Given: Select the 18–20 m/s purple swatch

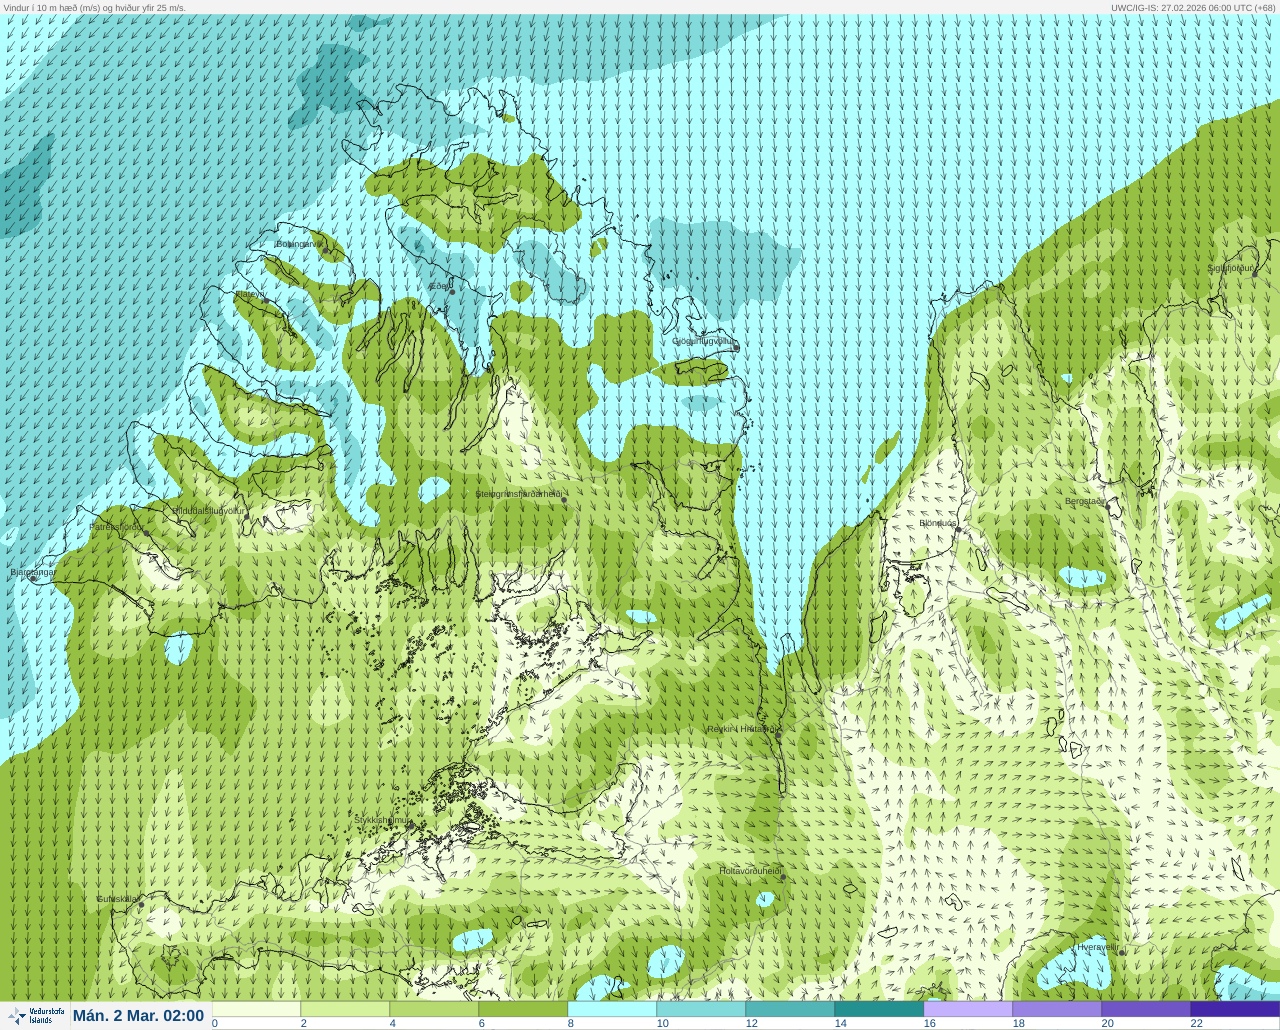Looking at the screenshot, I should 1057,1009.
